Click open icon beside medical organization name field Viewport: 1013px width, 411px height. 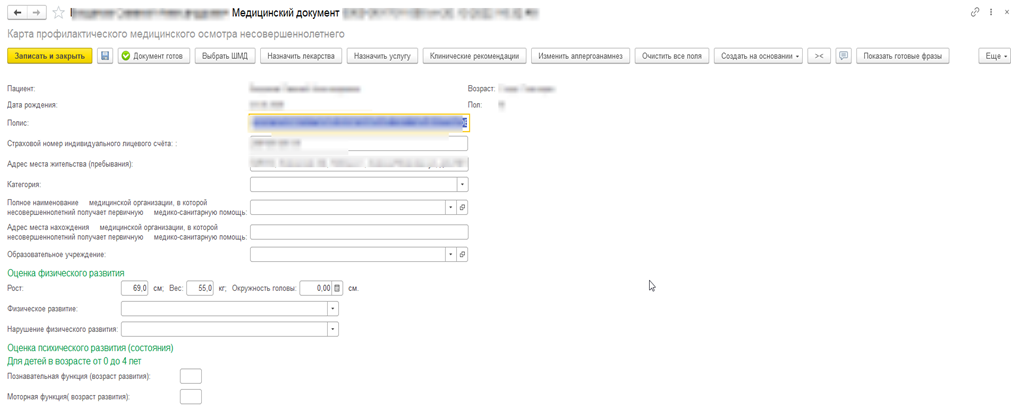463,207
